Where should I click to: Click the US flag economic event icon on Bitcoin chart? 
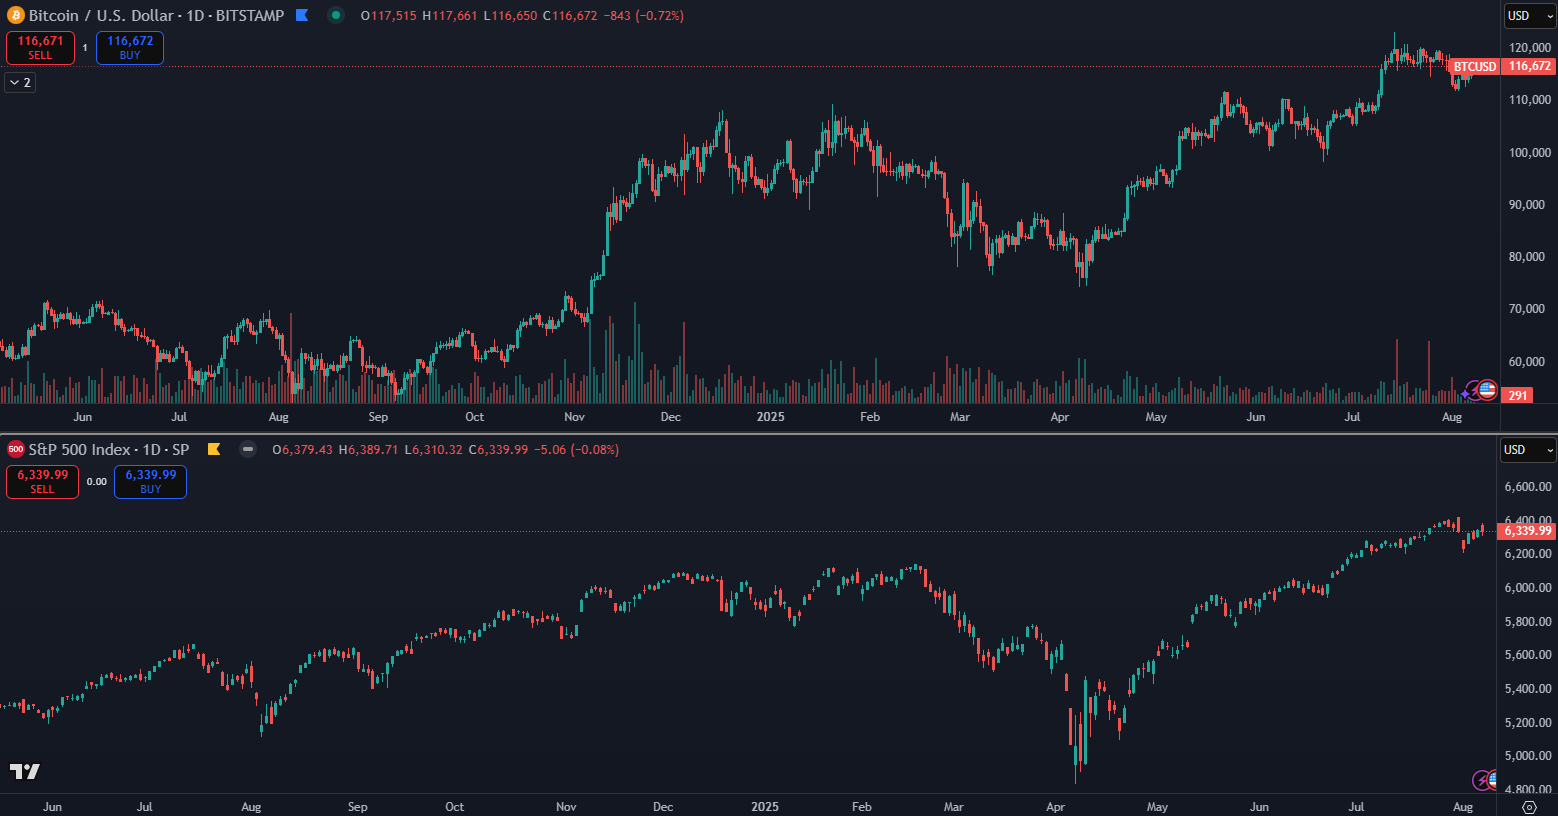click(x=1487, y=391)
